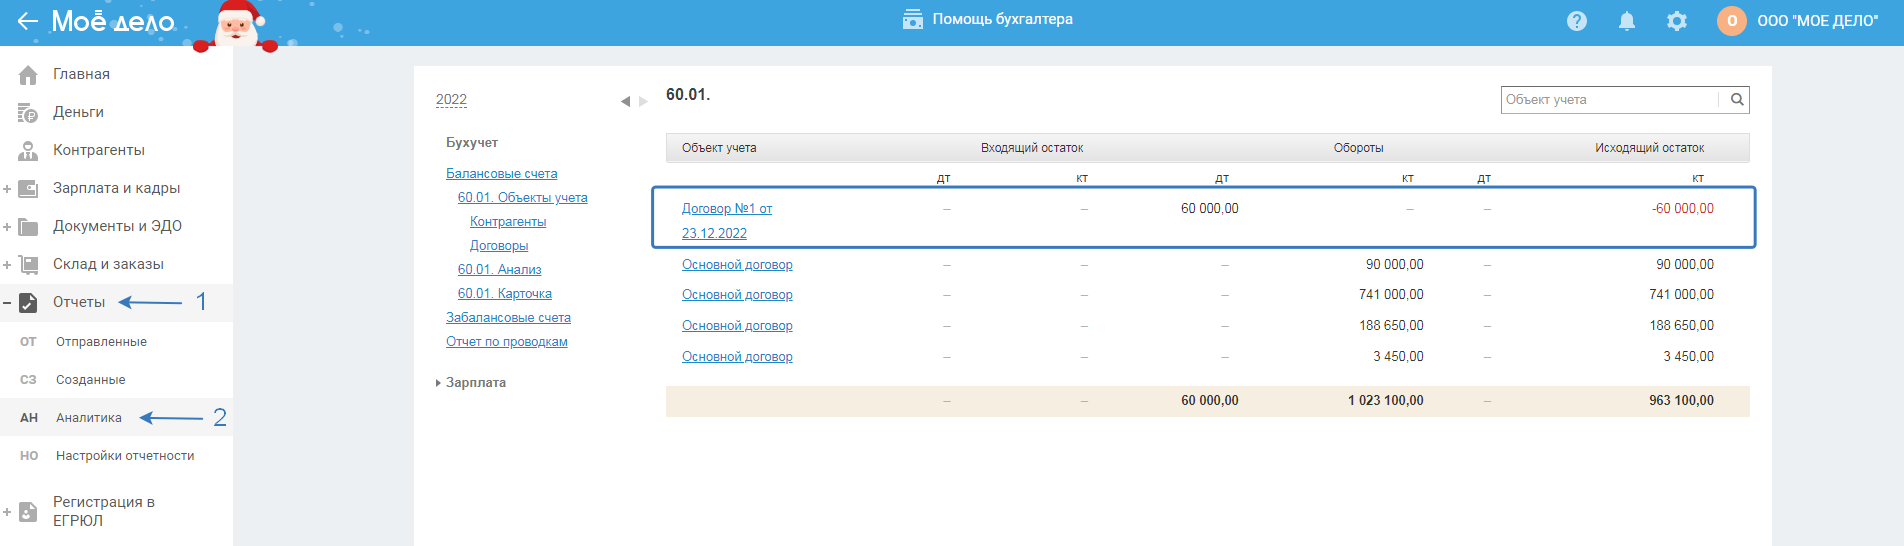Open Созданные reports submenu
The height and width of the screenshot is (546, 1904).
pyautogui.click(x=91, y=380)
